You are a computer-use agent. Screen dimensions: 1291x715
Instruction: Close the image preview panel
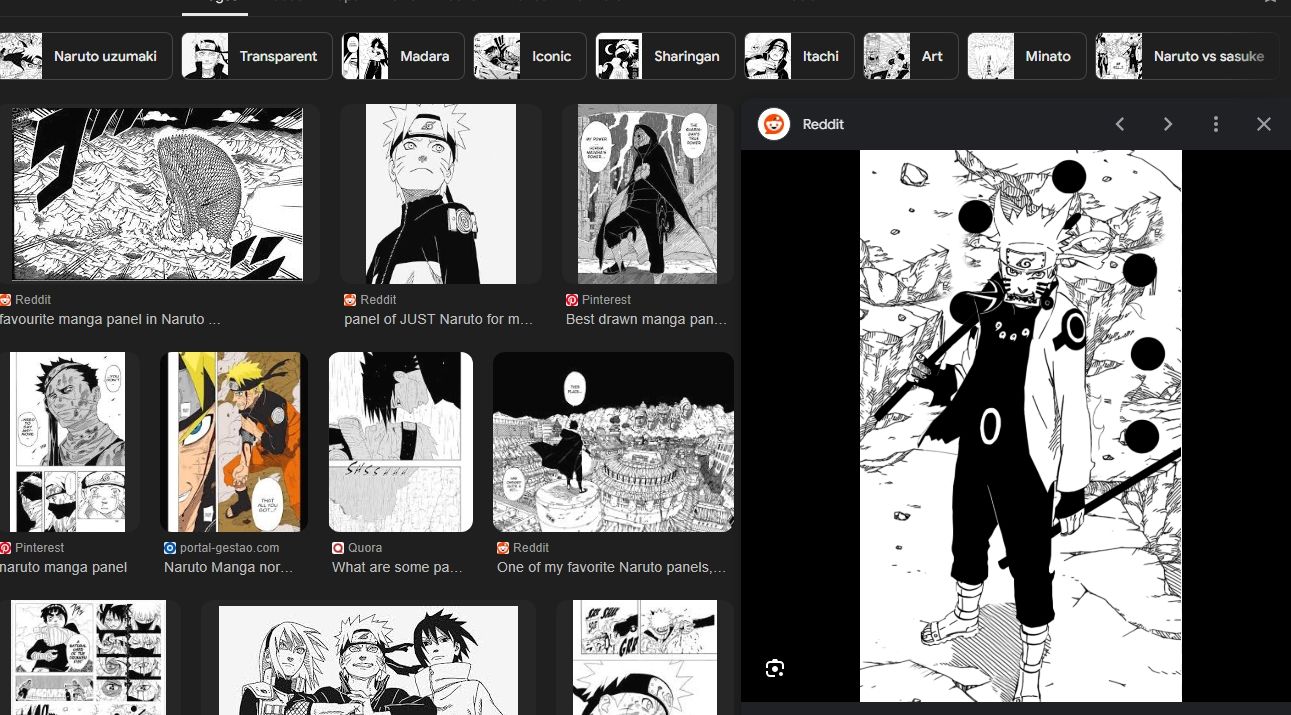point(1264,124)
